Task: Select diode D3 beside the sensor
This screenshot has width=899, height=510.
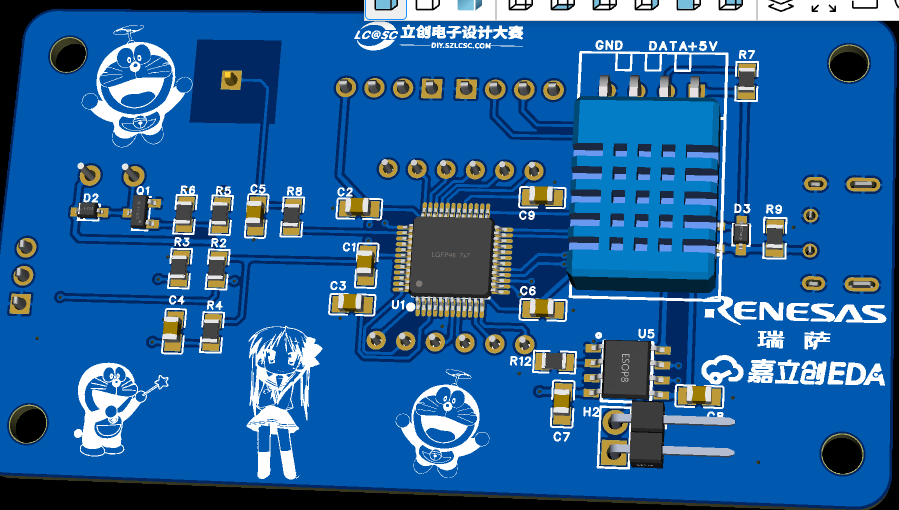Action: click(741, 233)
